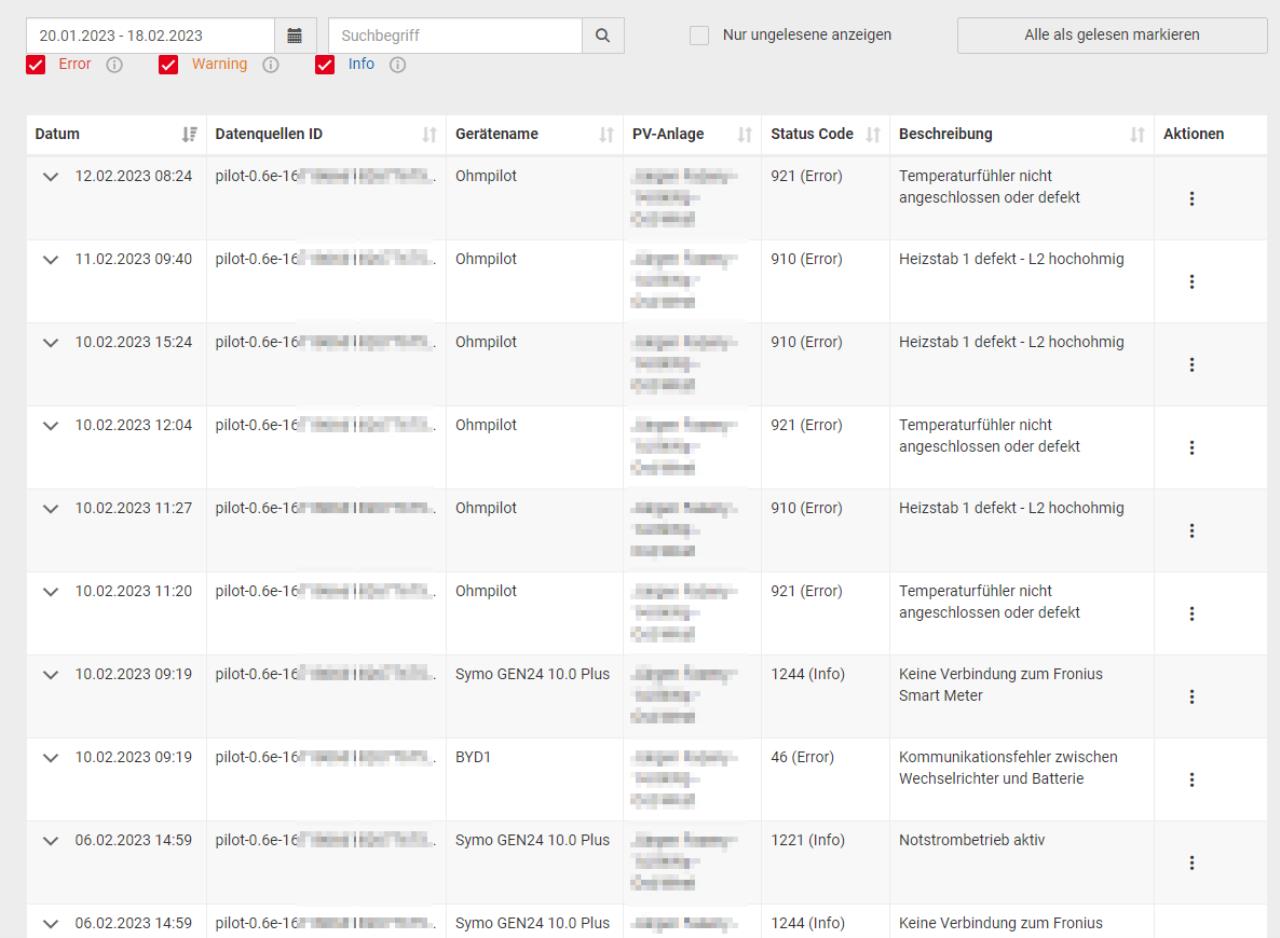Open actions menu for 10.02.2023 11:20 row
This screenshot has width=1280, height=938.
coord(1191,614)
